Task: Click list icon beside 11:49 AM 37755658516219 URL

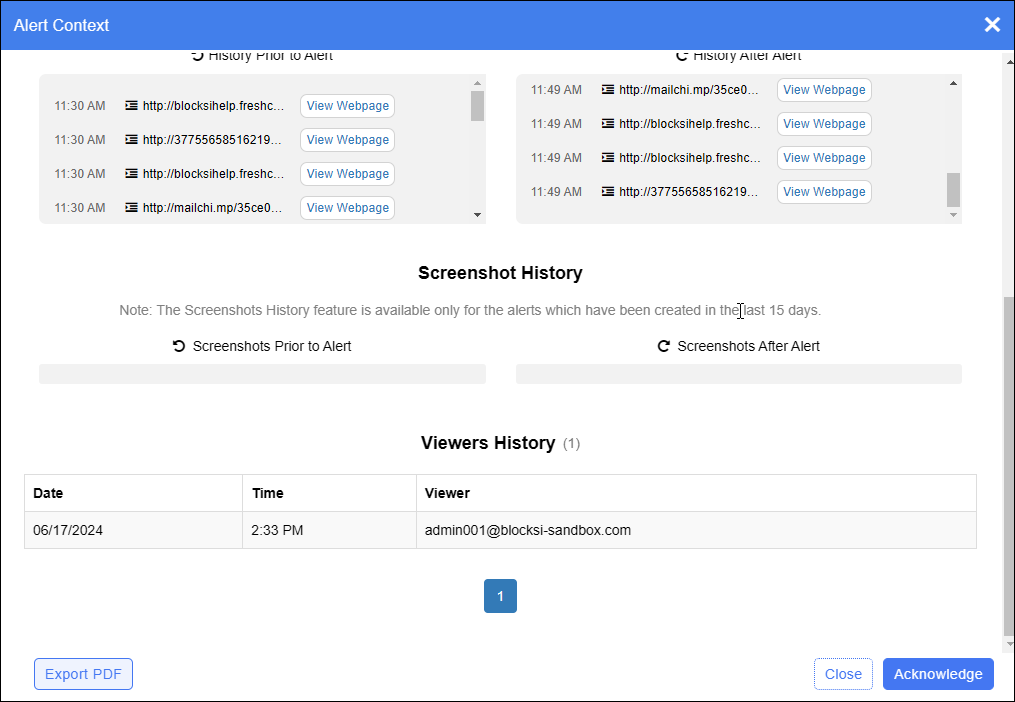Action: [608, 191]
